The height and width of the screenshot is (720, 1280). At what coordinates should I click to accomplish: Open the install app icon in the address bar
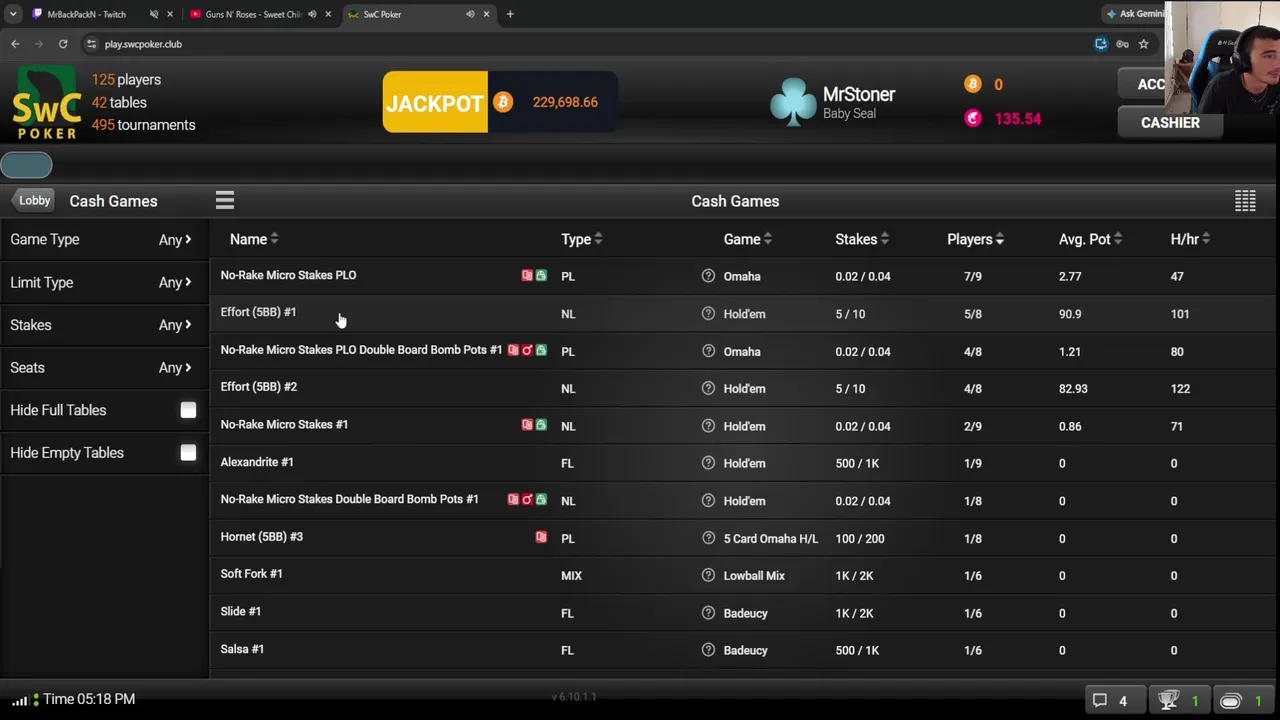pos(1101,44)
